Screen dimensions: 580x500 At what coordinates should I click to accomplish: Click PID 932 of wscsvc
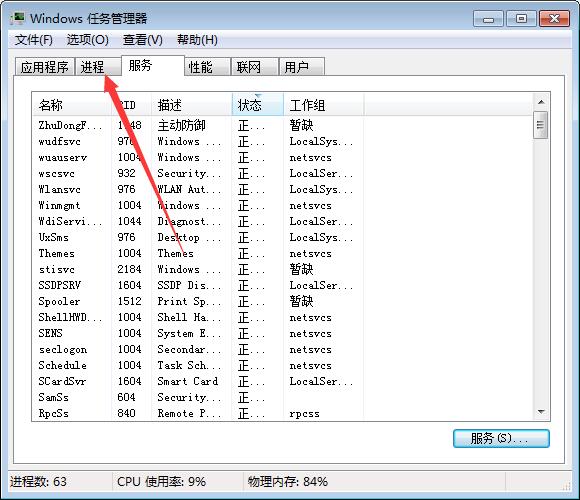pyautogui.click(x=126, y=173)
